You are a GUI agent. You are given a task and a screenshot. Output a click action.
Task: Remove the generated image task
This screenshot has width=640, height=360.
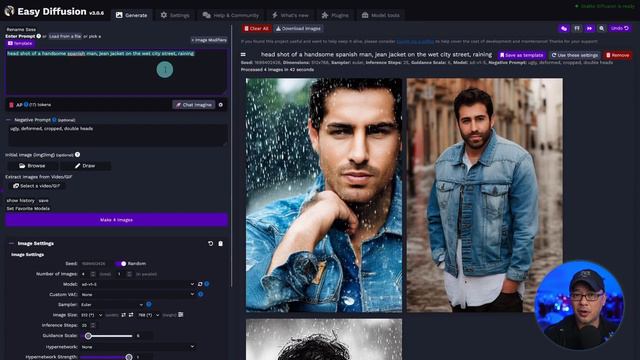point(618,55)
